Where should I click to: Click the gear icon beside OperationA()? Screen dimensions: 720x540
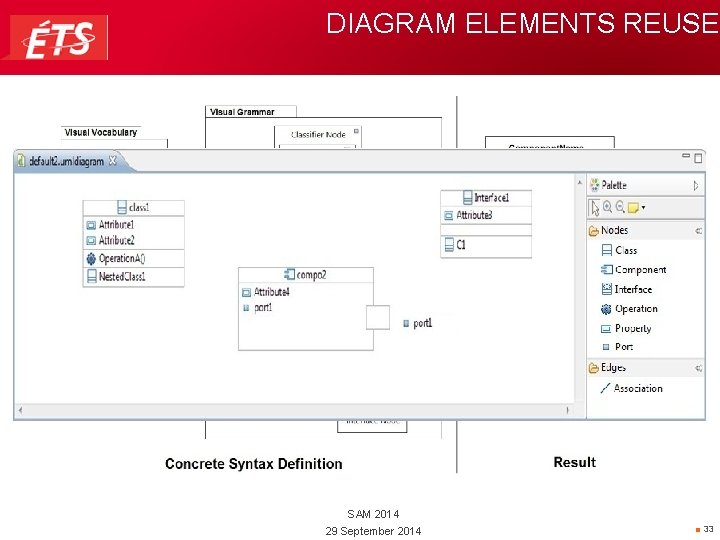[x=91, y=259]
